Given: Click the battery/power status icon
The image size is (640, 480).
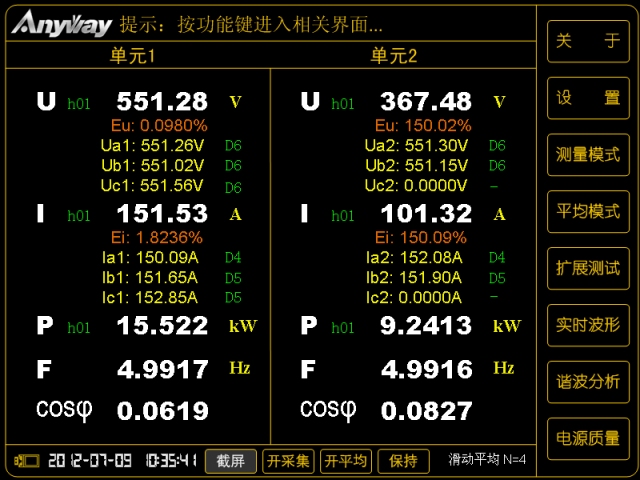Looking at the screenshot, I should coord(25,461).
